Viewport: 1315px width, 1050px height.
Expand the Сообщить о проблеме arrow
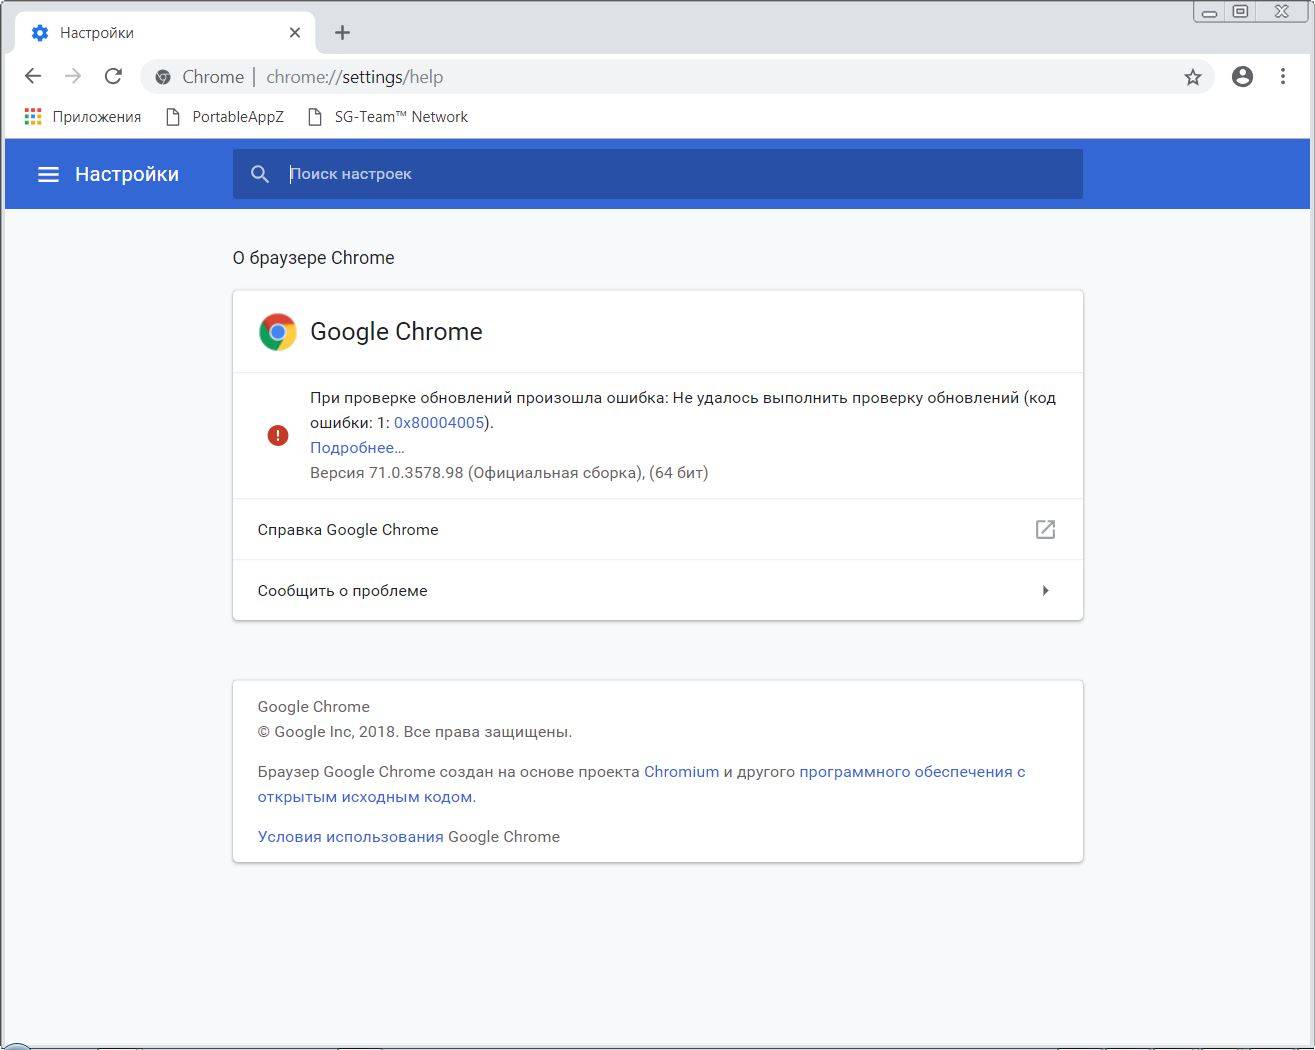[1045, 590]
